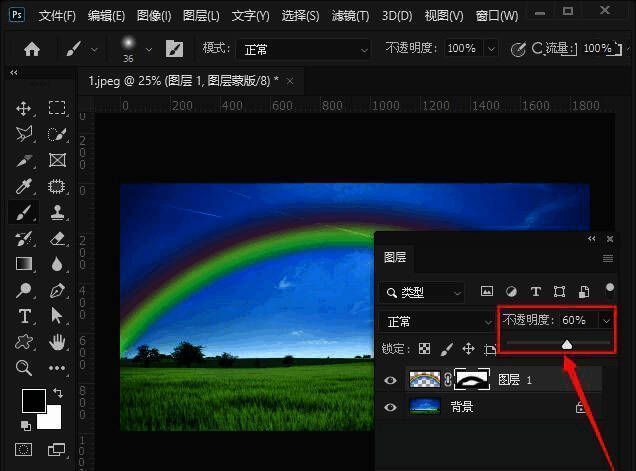Hide the 背景 layer with eye icon
The width and height of the screenshot is (636, 471).
pos(390,407)
